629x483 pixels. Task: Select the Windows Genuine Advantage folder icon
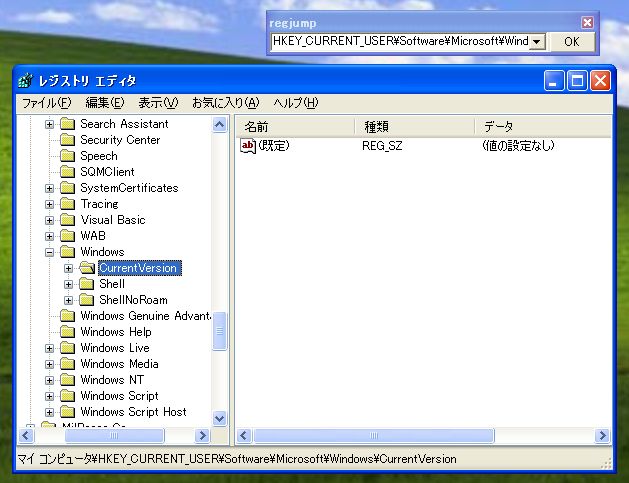tap(67, 316)
